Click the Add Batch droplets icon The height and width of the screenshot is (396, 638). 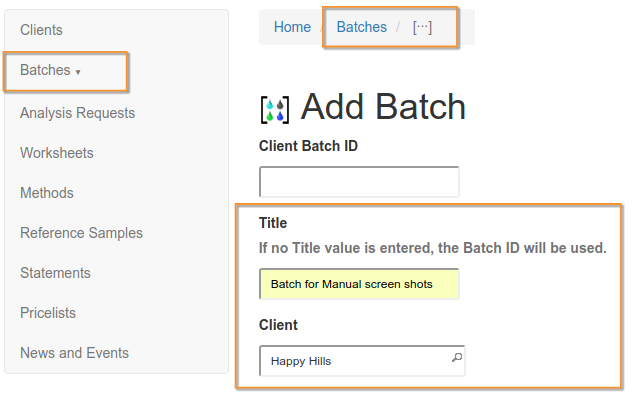click(x=275, y=110)
